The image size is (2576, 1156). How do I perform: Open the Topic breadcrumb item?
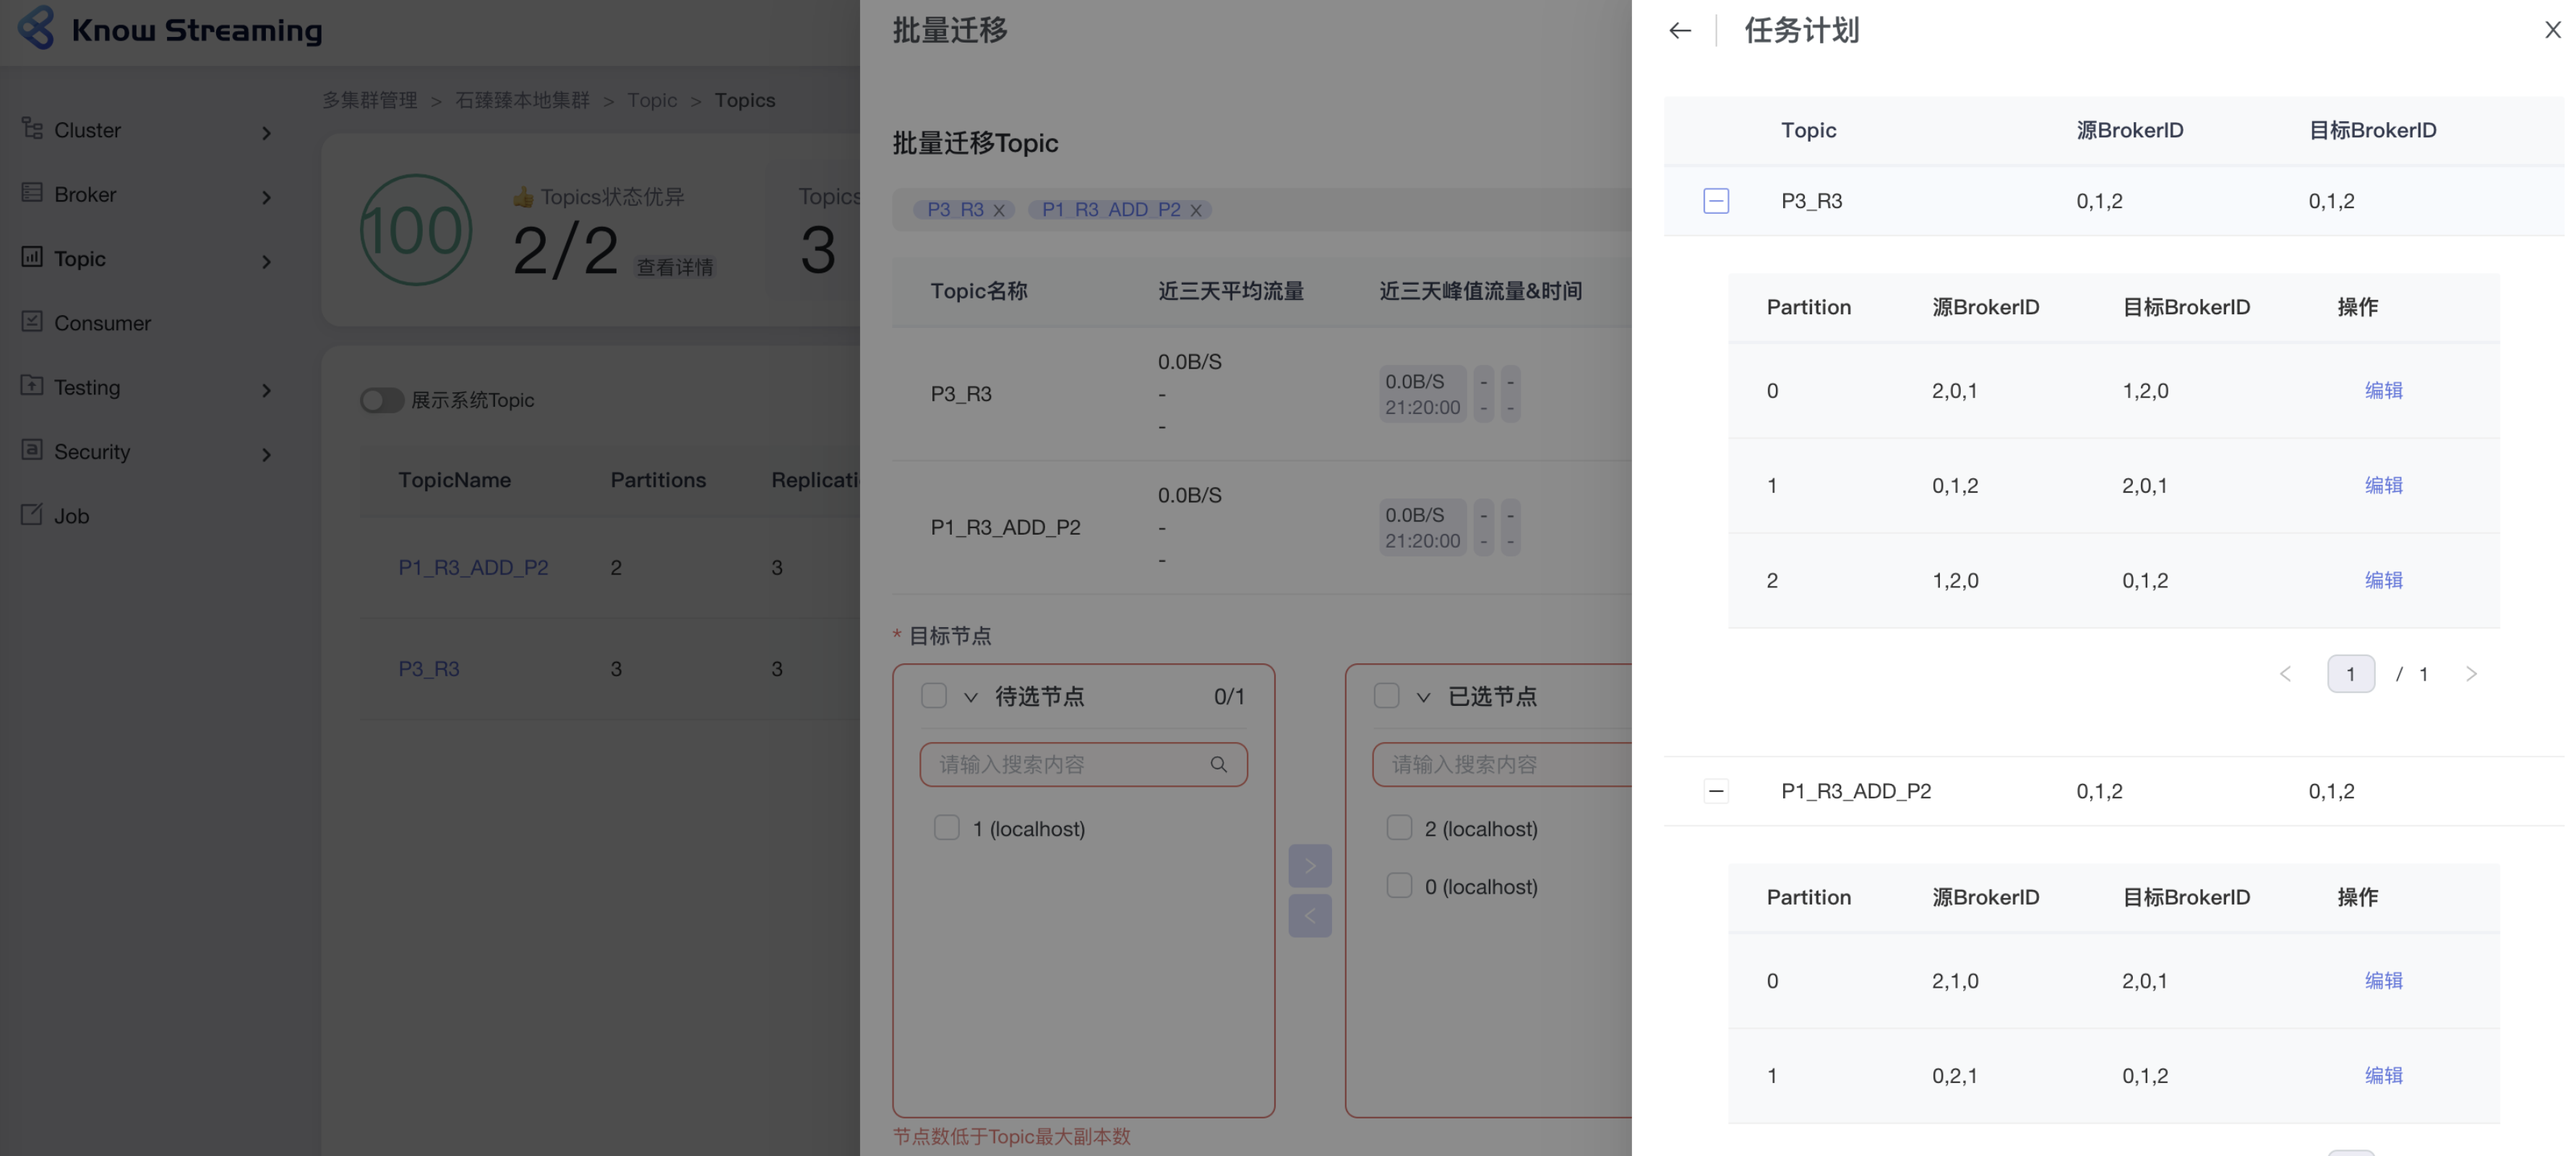(x=652, y=100)
